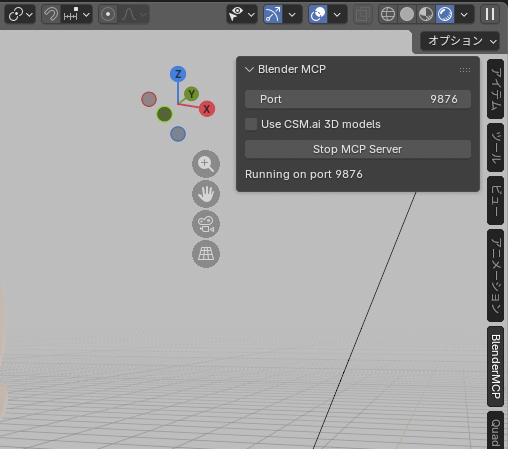Image resolution: width=508 pixels, height=449 pixels.
Task: Click the pan view hand button
Action: pos(206,194)
